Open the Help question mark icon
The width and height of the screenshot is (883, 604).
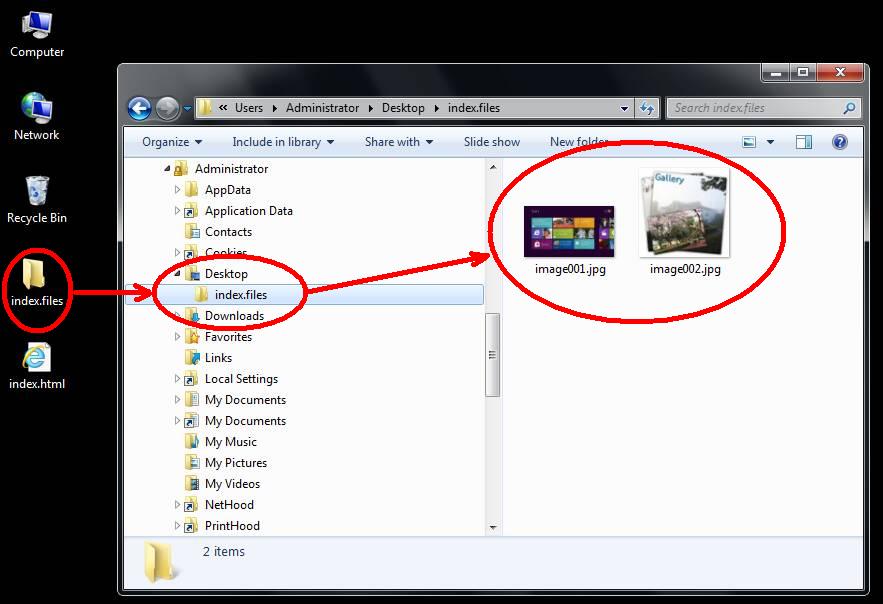(840, 142)
